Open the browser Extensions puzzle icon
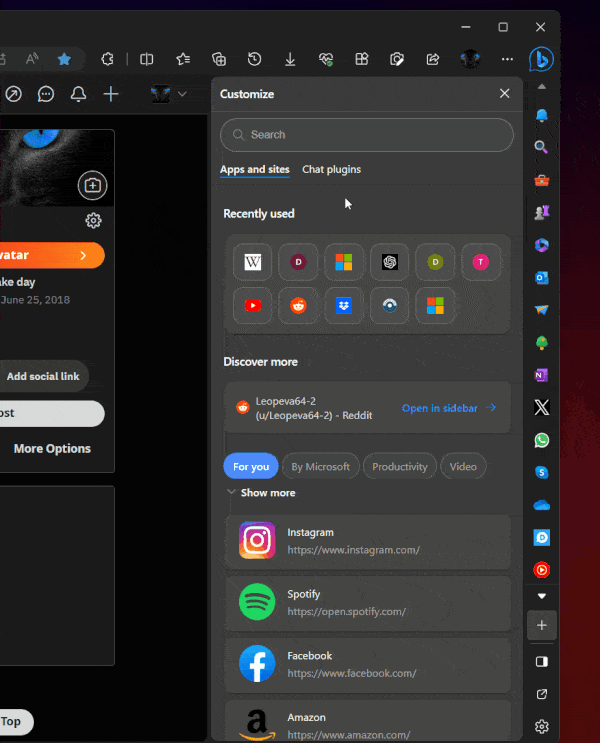 coord(107,59)
